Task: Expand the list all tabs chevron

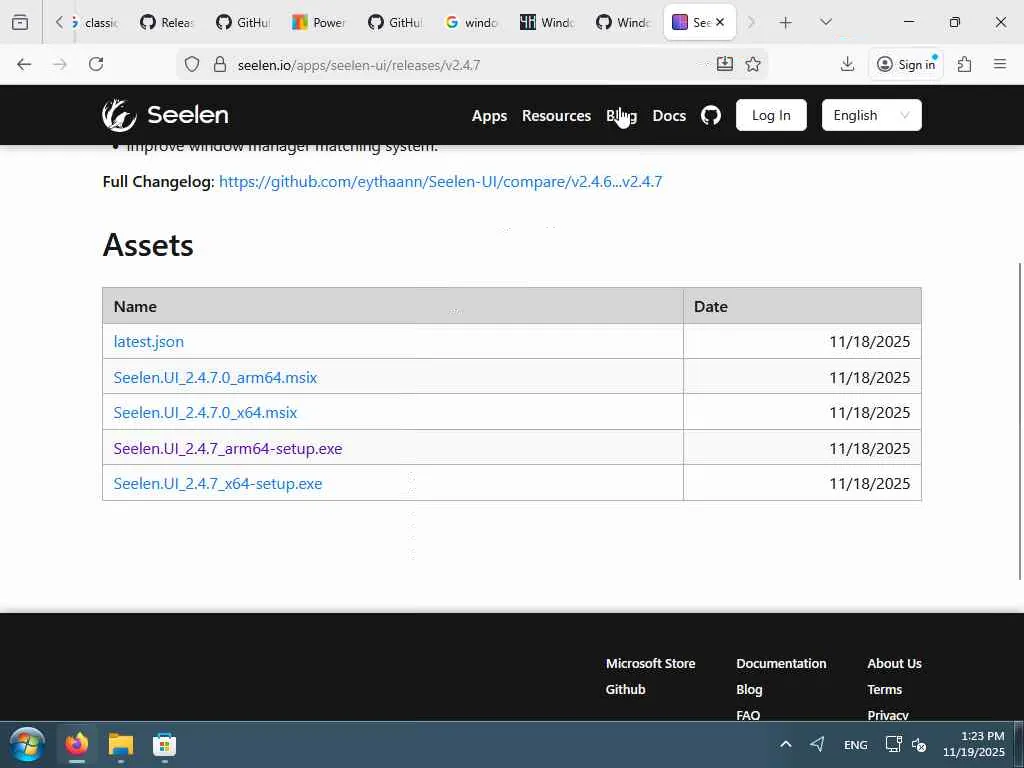Action: pyautogui.click(x=826, y=22)
